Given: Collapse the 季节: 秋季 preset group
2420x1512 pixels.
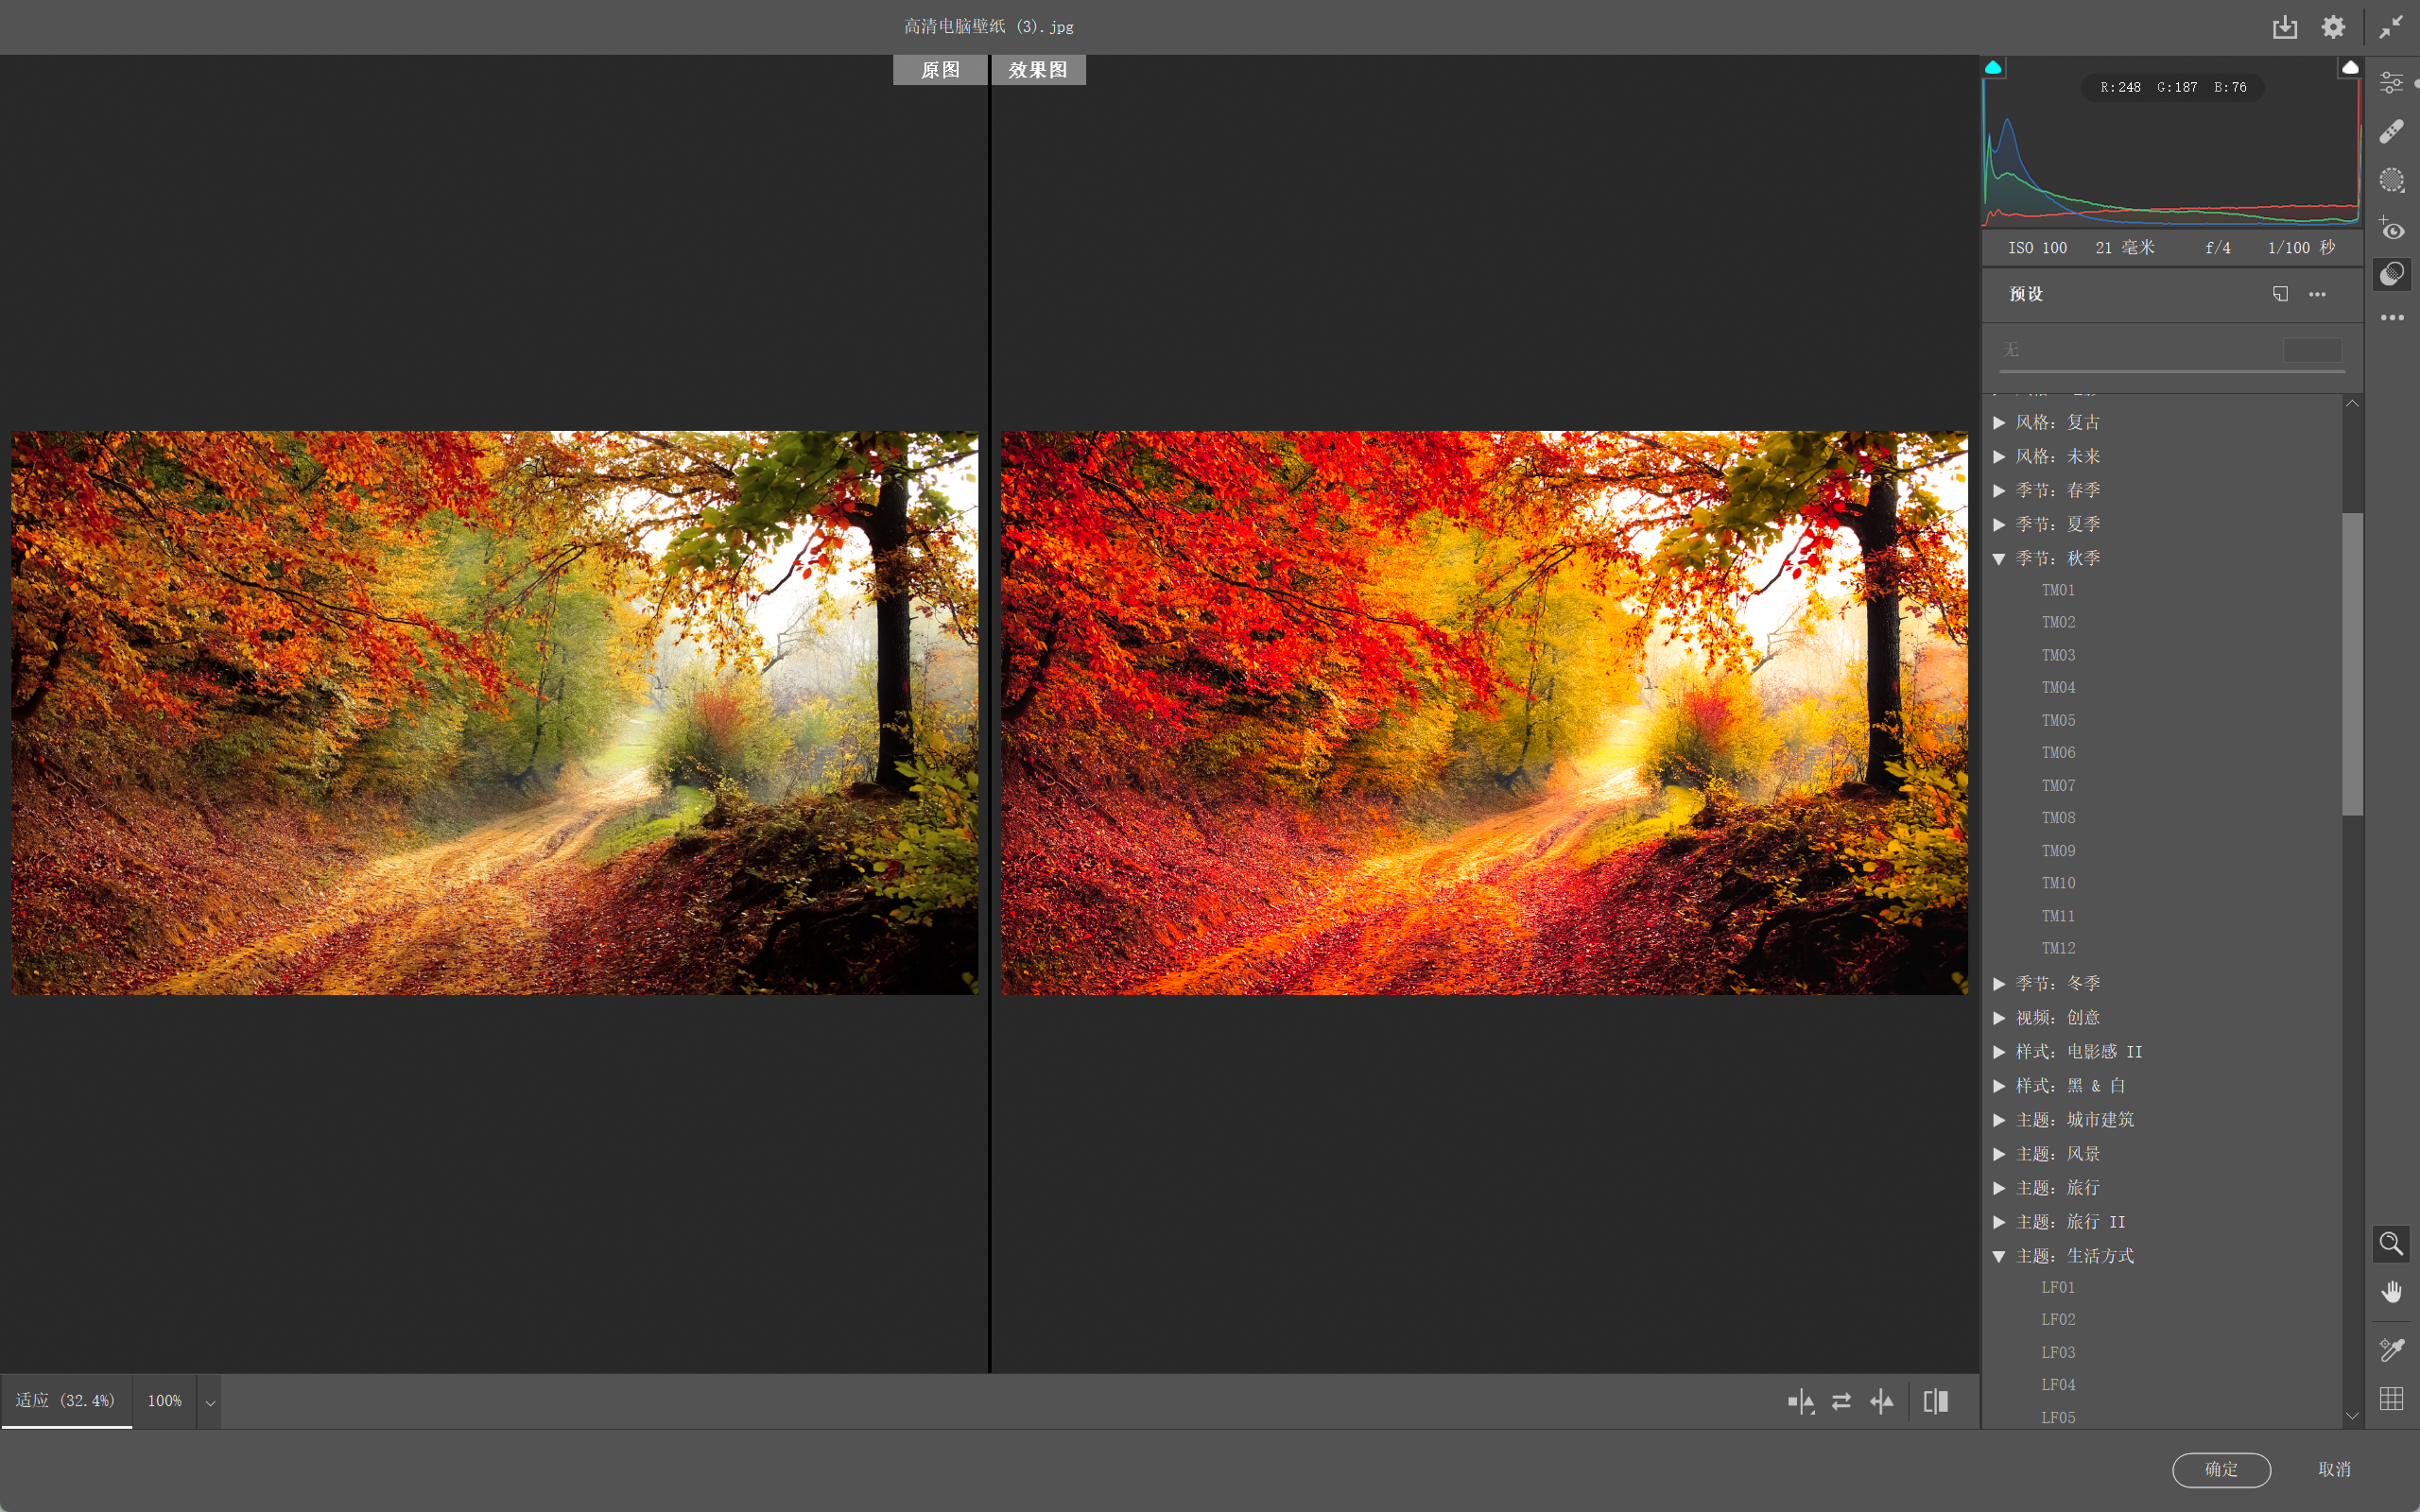Looking at the screenshot, I should pos(1999,558).
